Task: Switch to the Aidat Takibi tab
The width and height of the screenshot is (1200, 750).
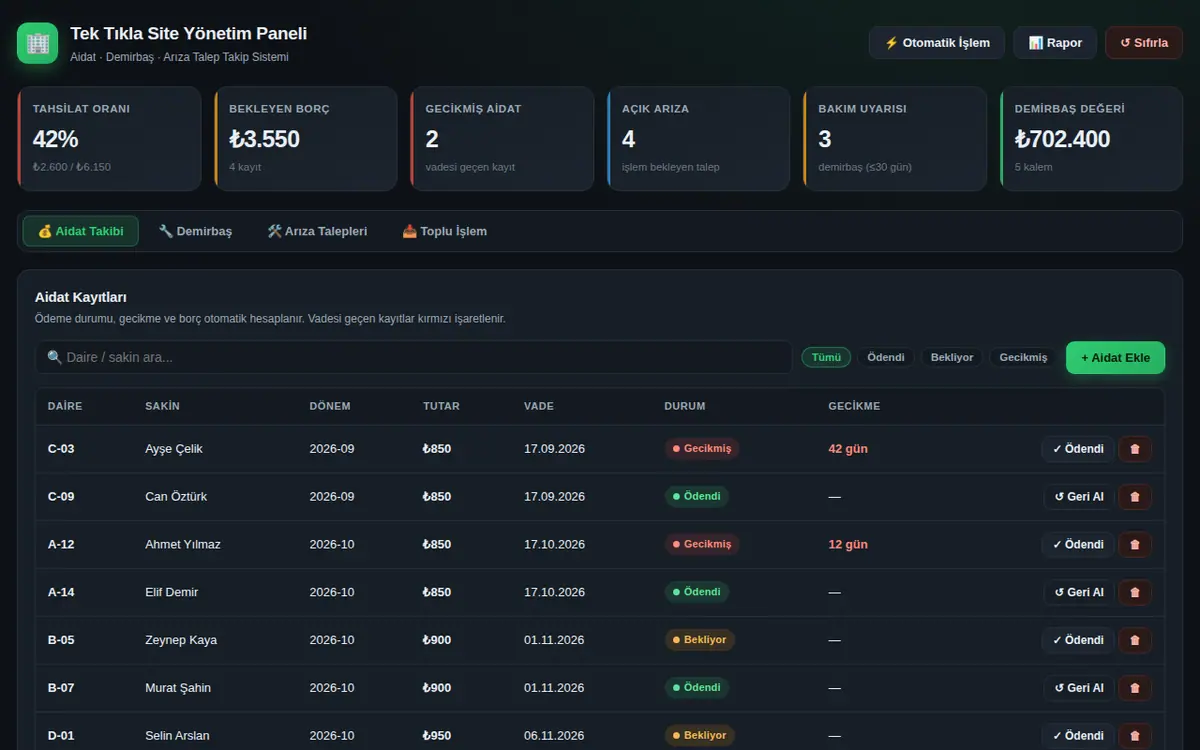Action: click(81, 231)
